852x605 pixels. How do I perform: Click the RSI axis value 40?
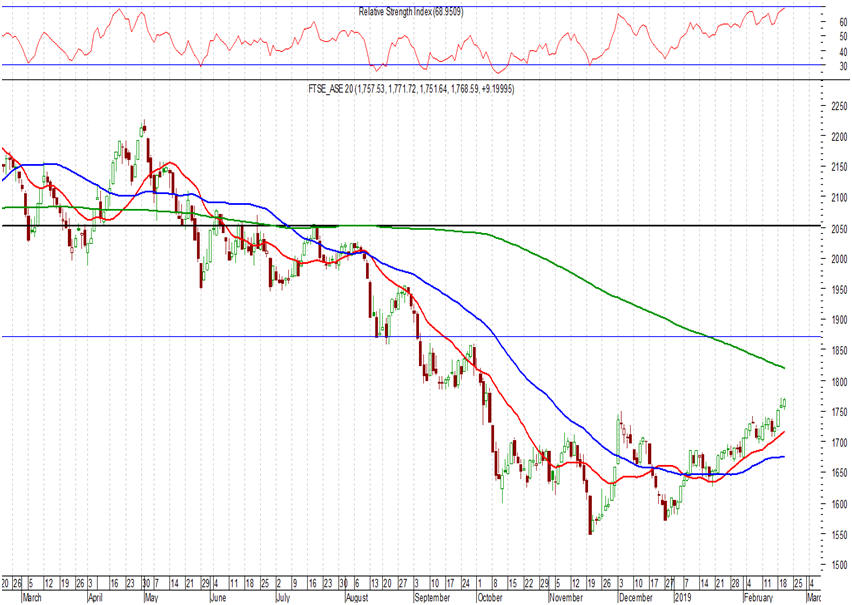coord(843,52)
